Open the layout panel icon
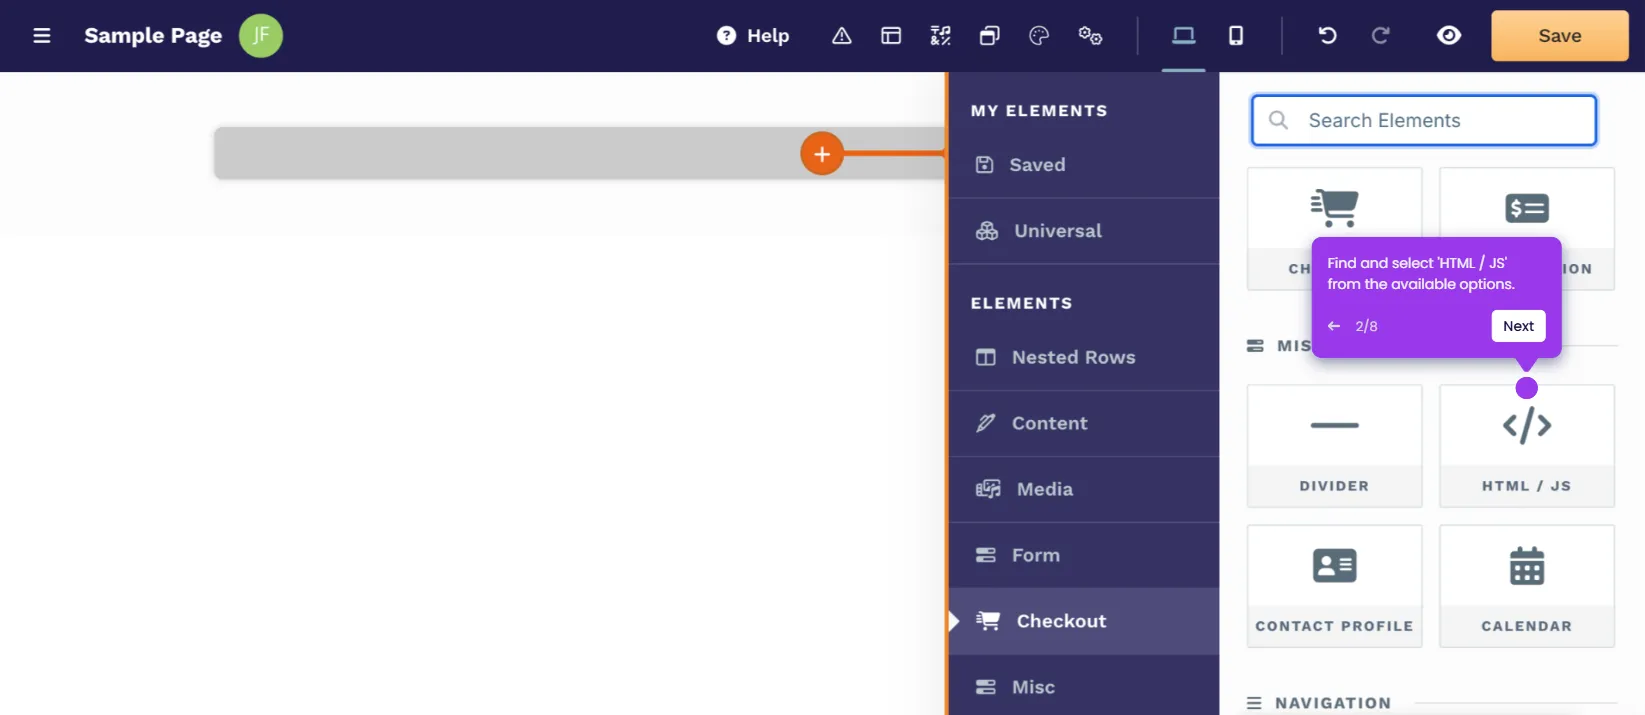 click(x=891, y=36)
